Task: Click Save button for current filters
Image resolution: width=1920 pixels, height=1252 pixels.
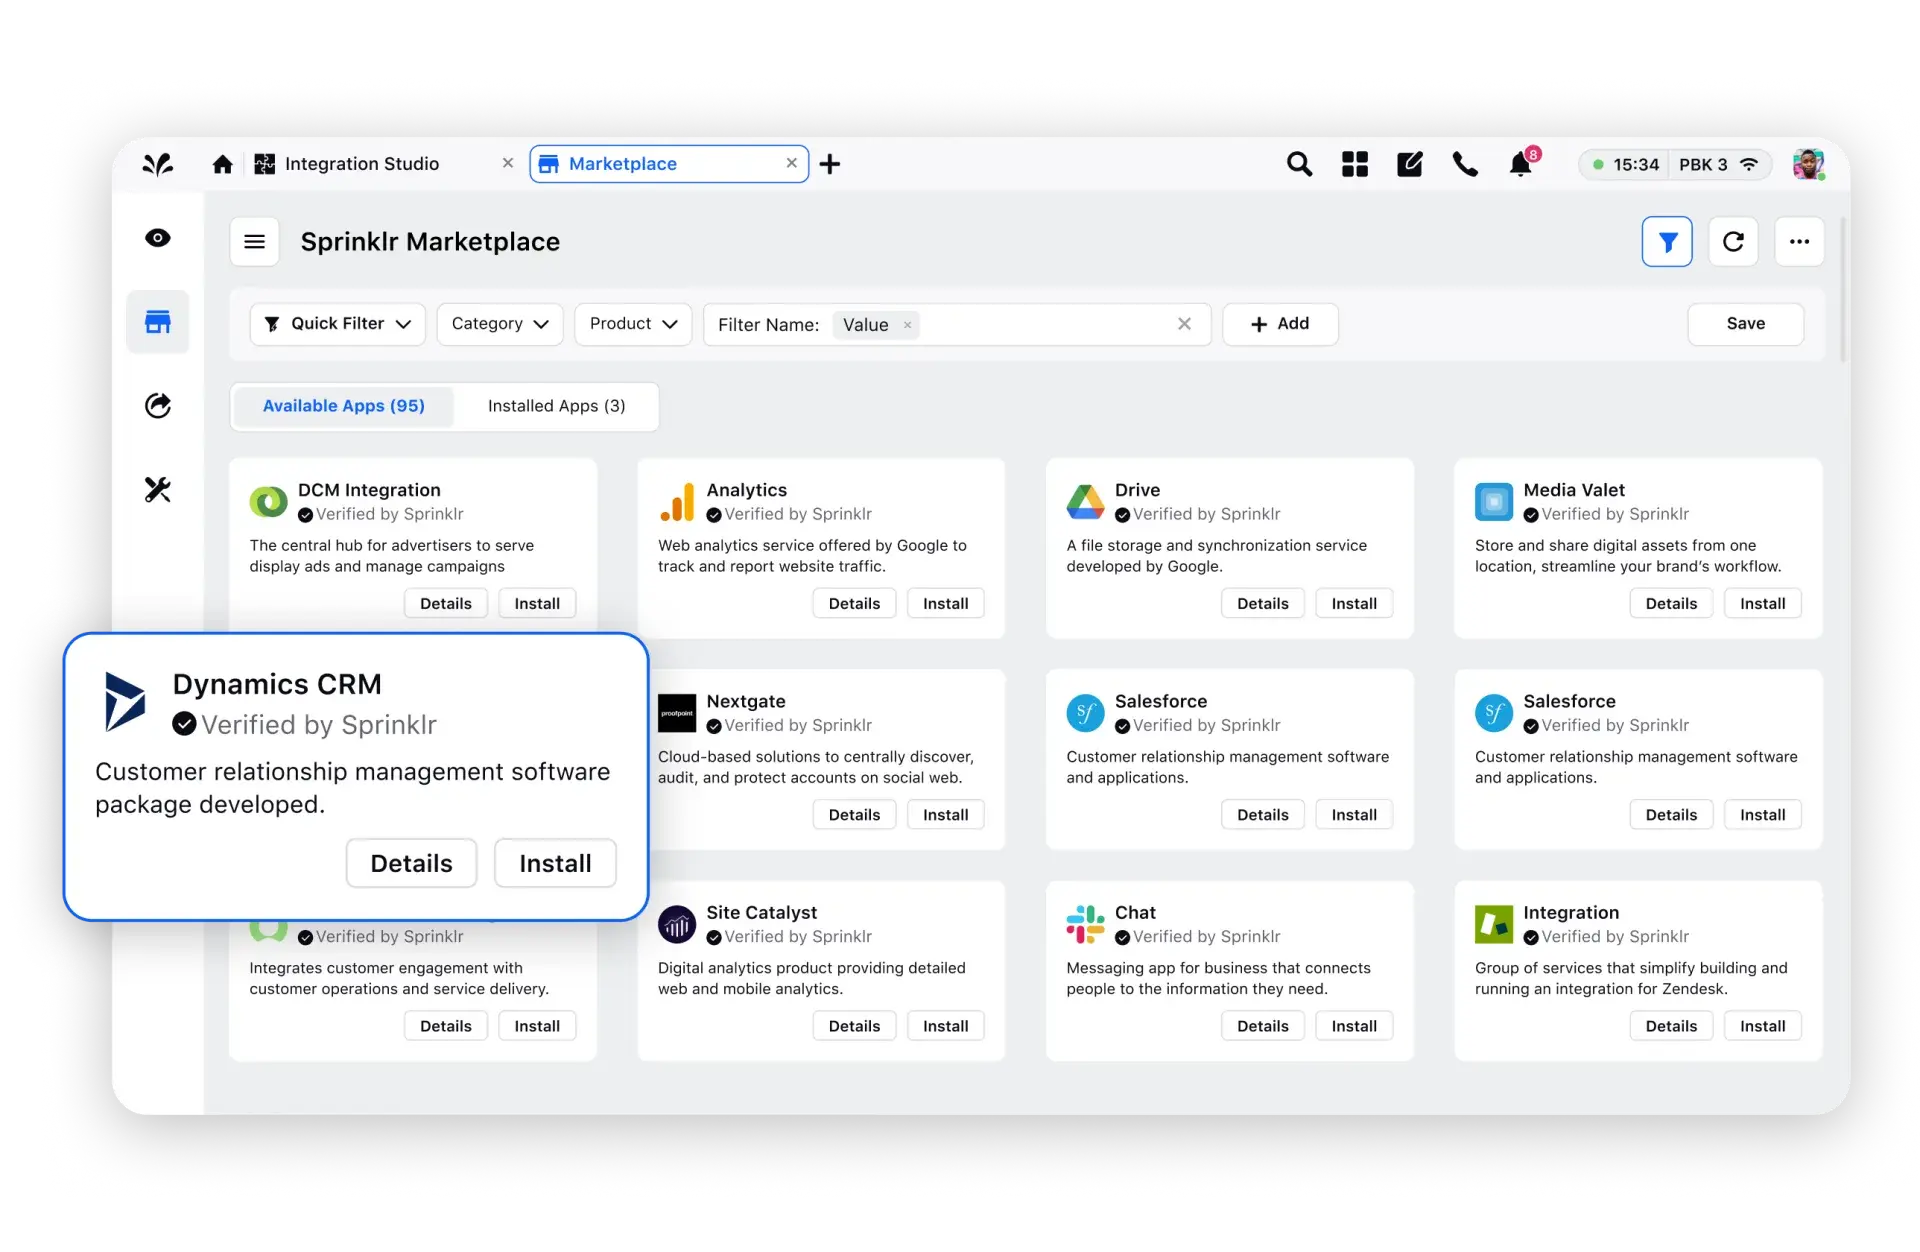Action: (x=1746, y=323)
